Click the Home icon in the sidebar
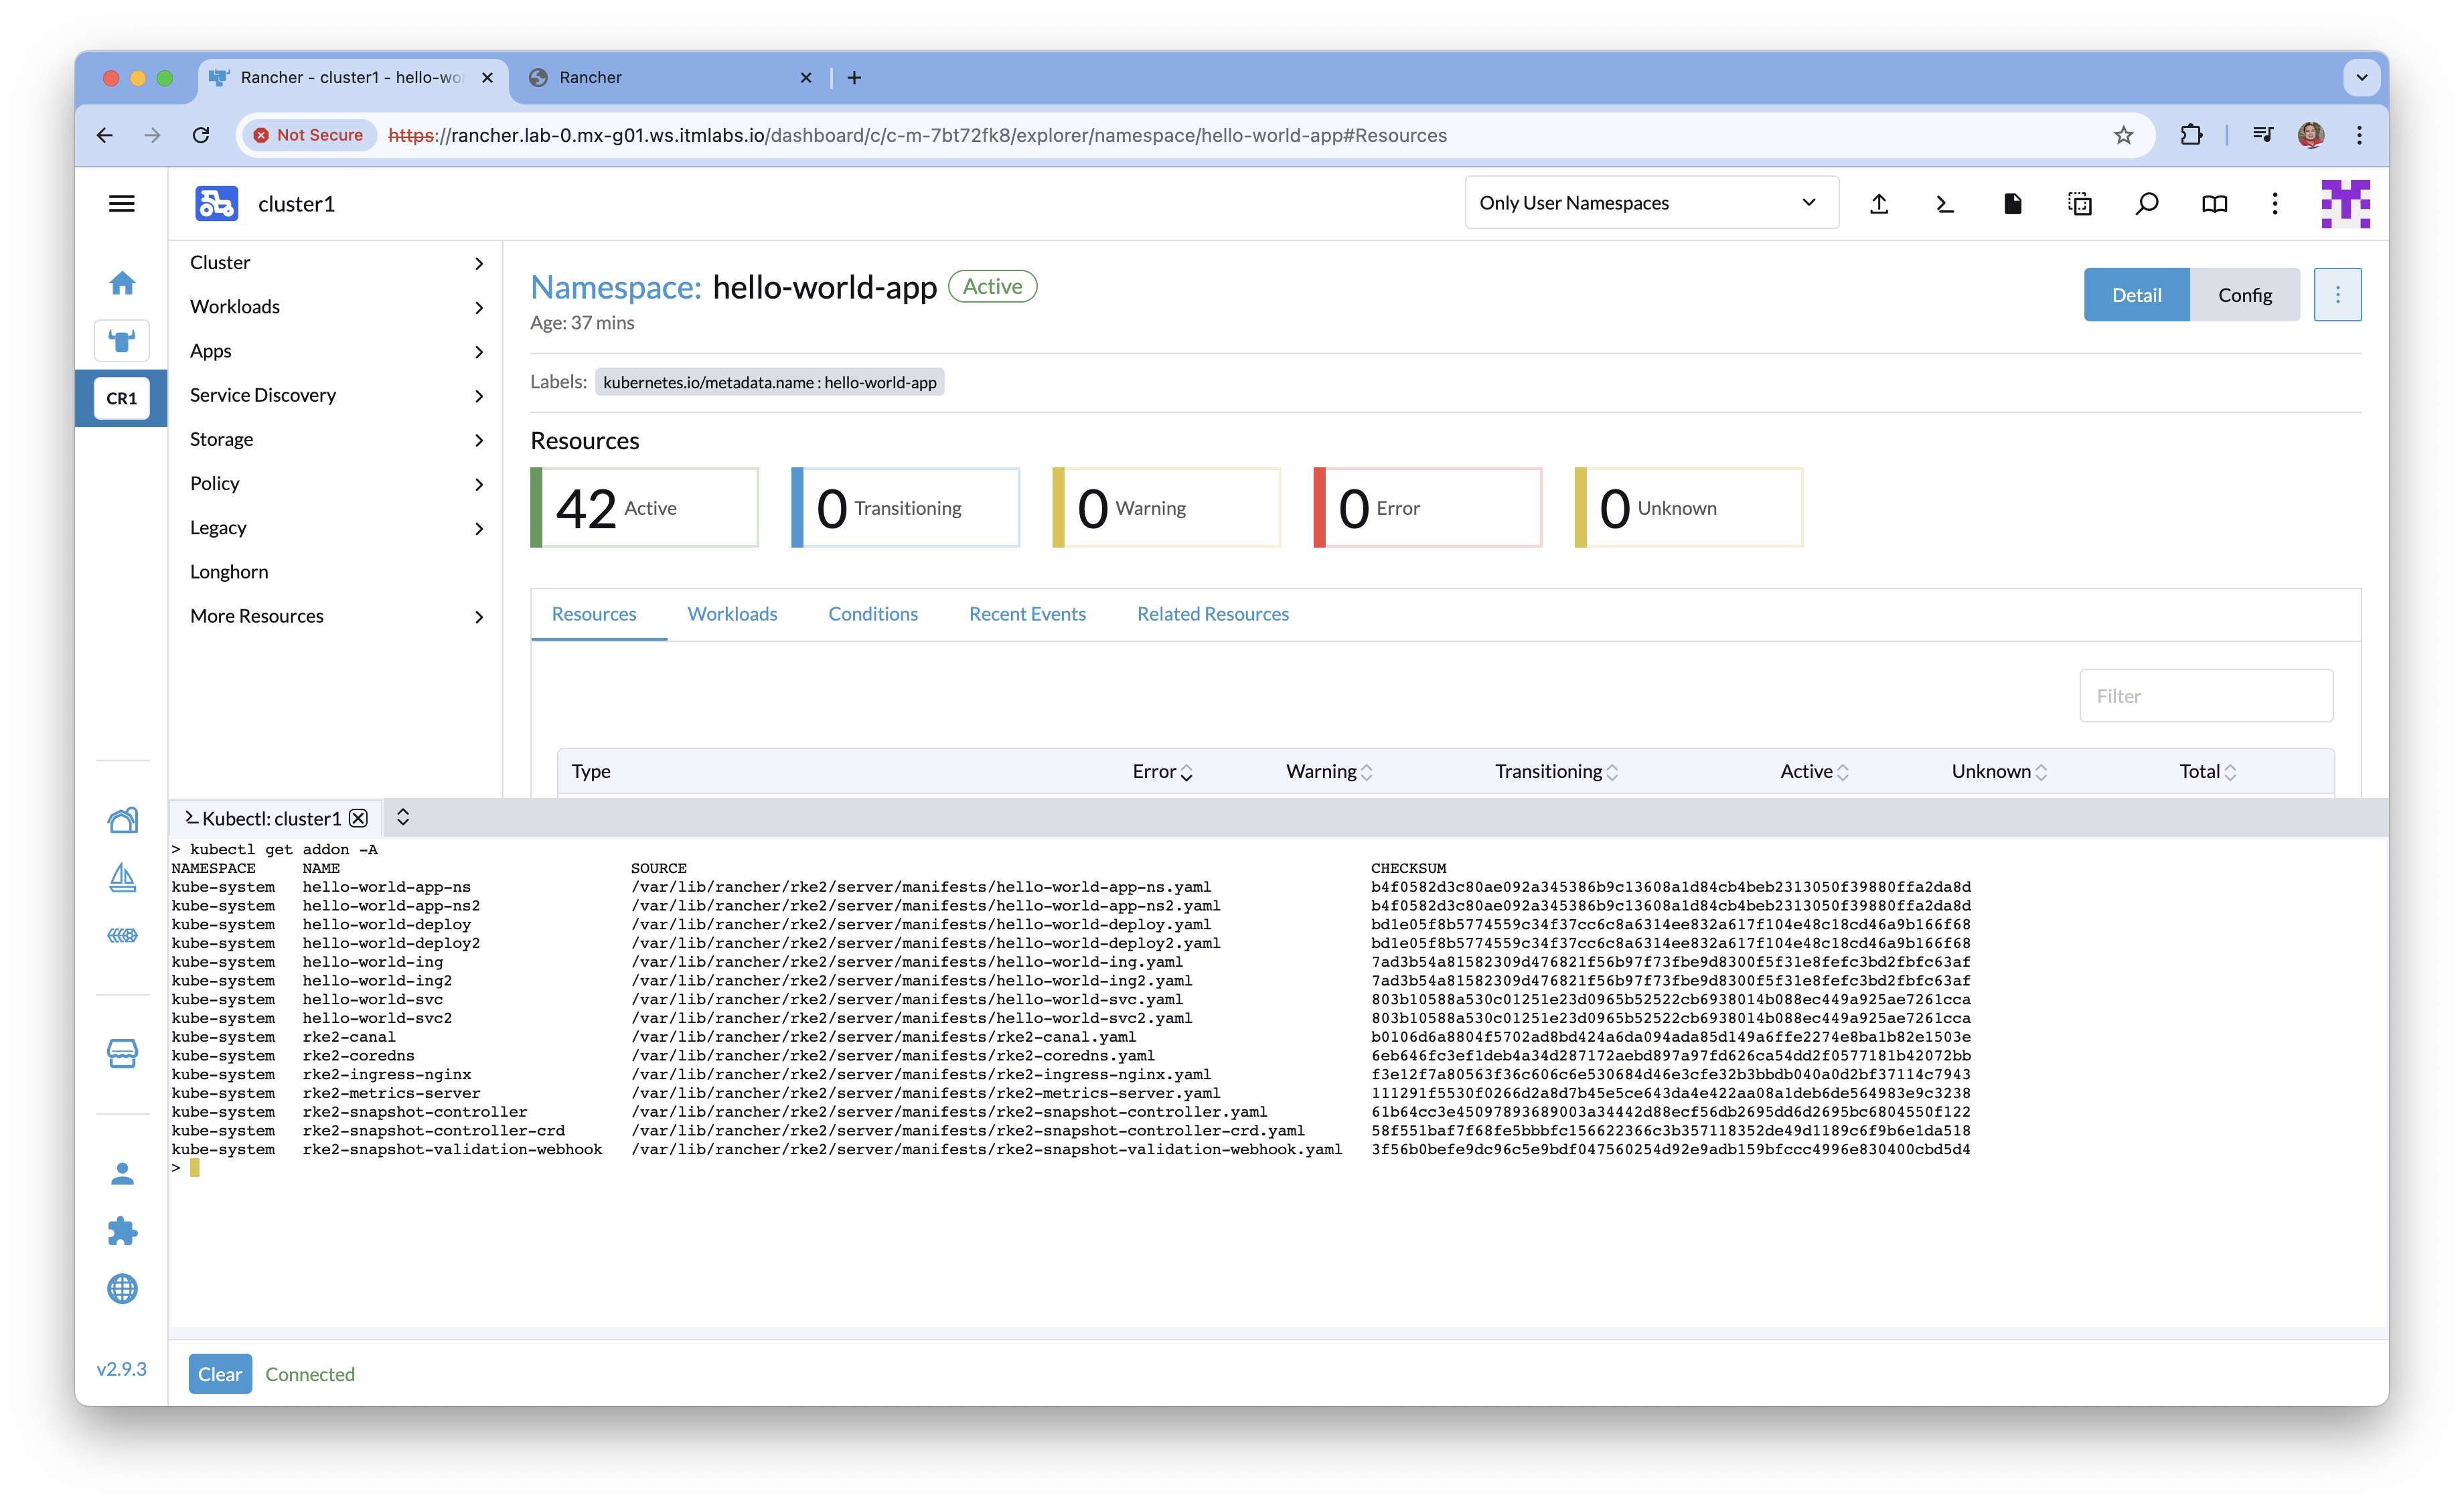The width and height of the screenshot is (2464, 1505). 122,283
